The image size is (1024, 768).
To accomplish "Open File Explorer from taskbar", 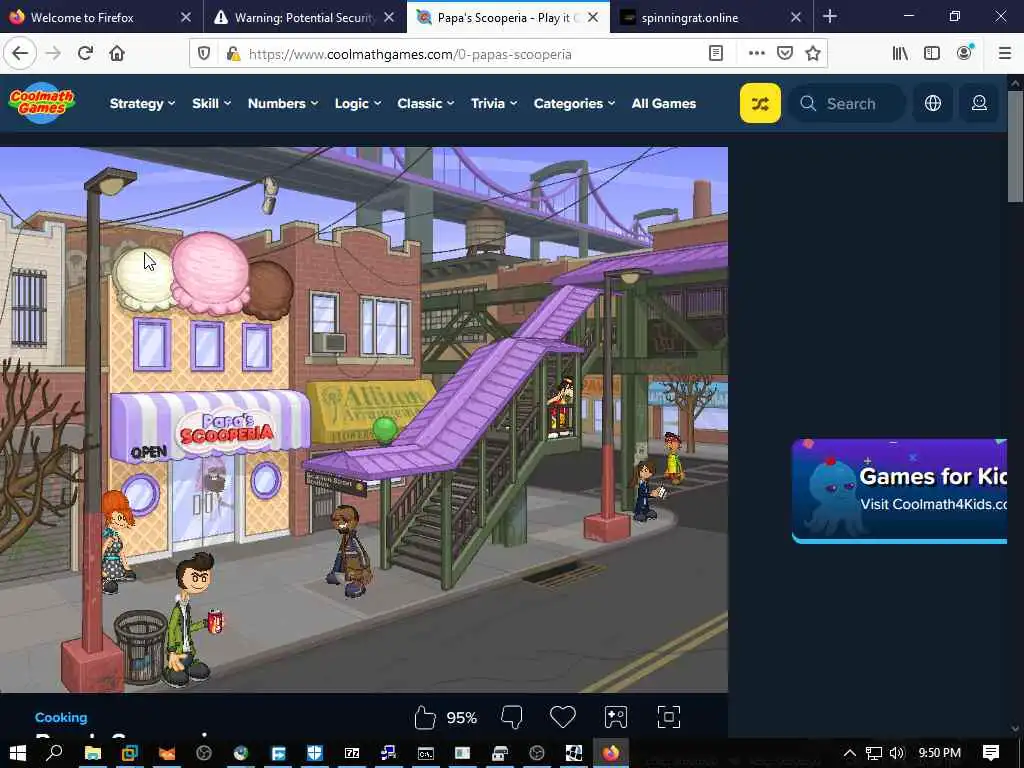I will (x=93, y=753).
